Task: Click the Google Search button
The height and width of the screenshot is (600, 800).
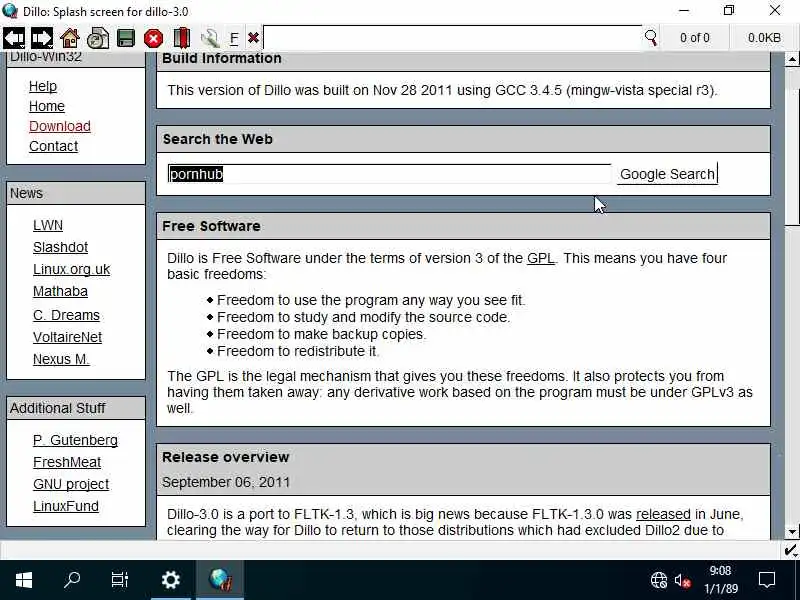Action: [667, 174]
